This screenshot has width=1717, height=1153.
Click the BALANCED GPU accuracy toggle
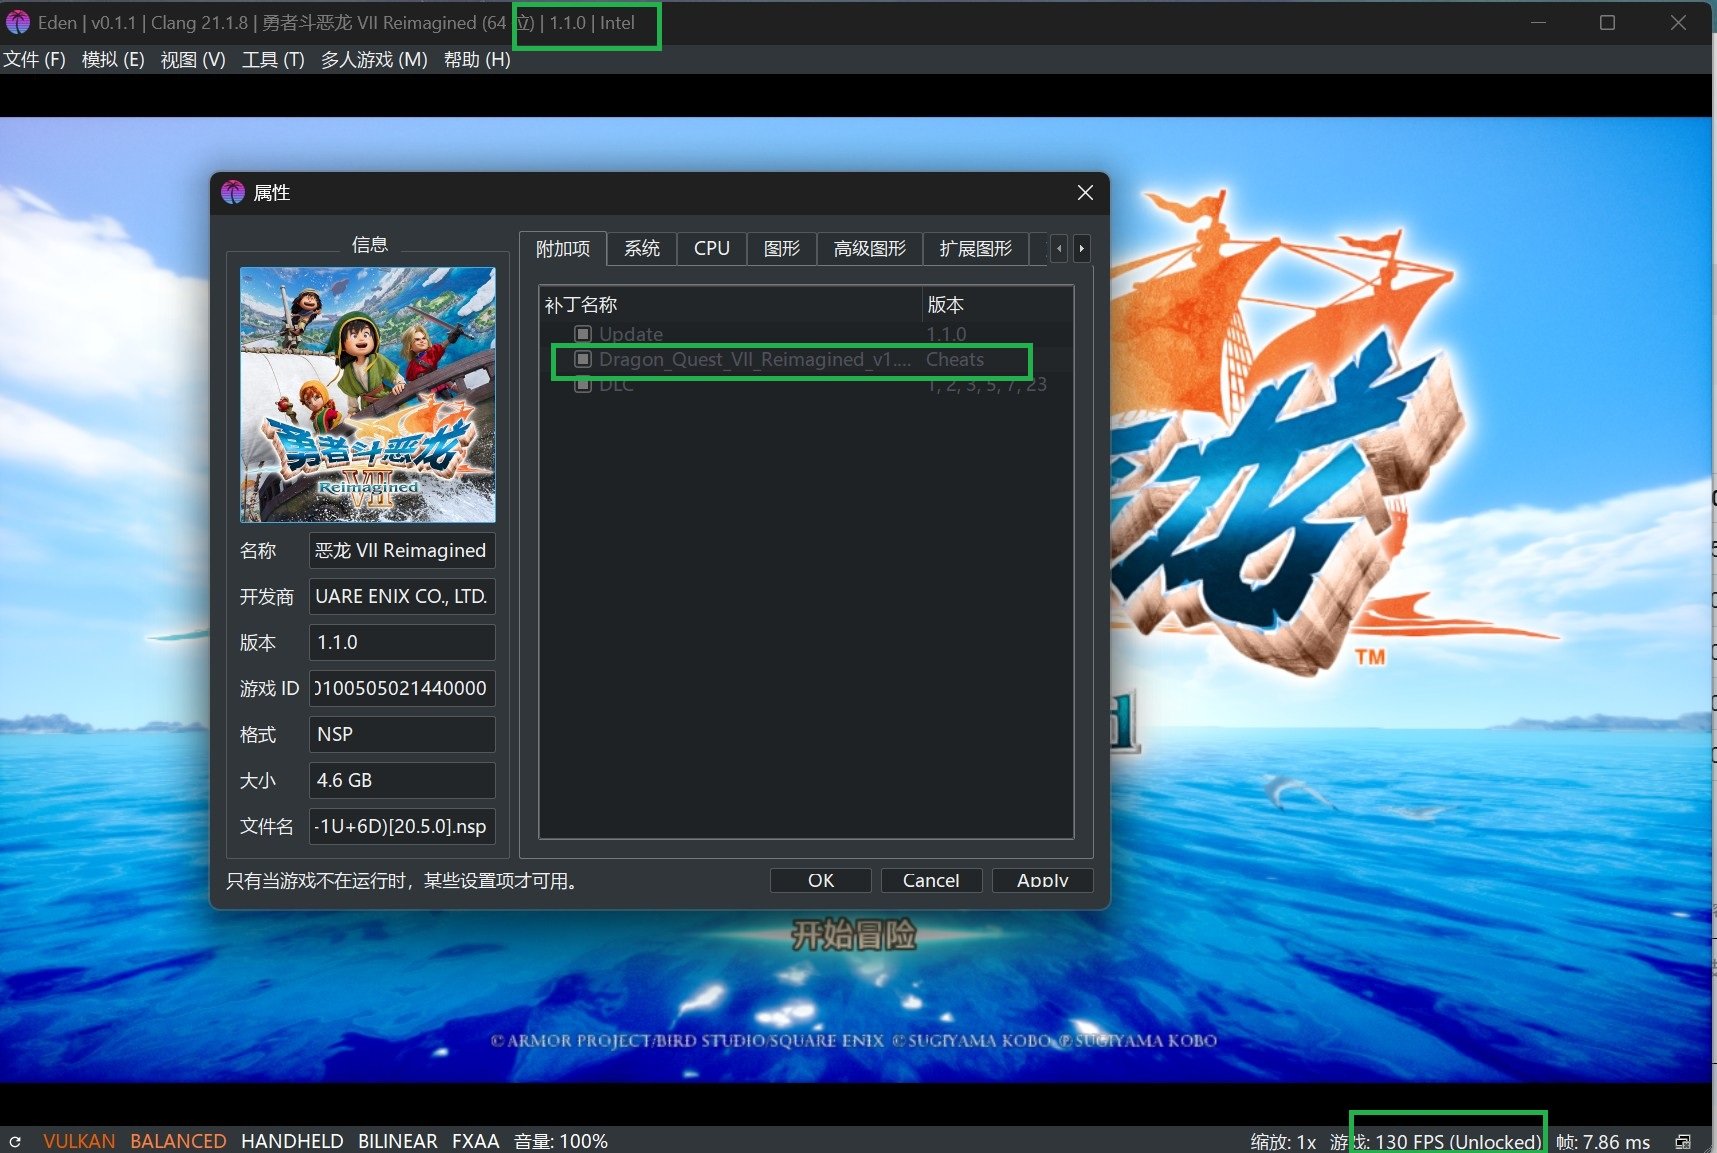pyautogui.click(x=178, y=1141)
